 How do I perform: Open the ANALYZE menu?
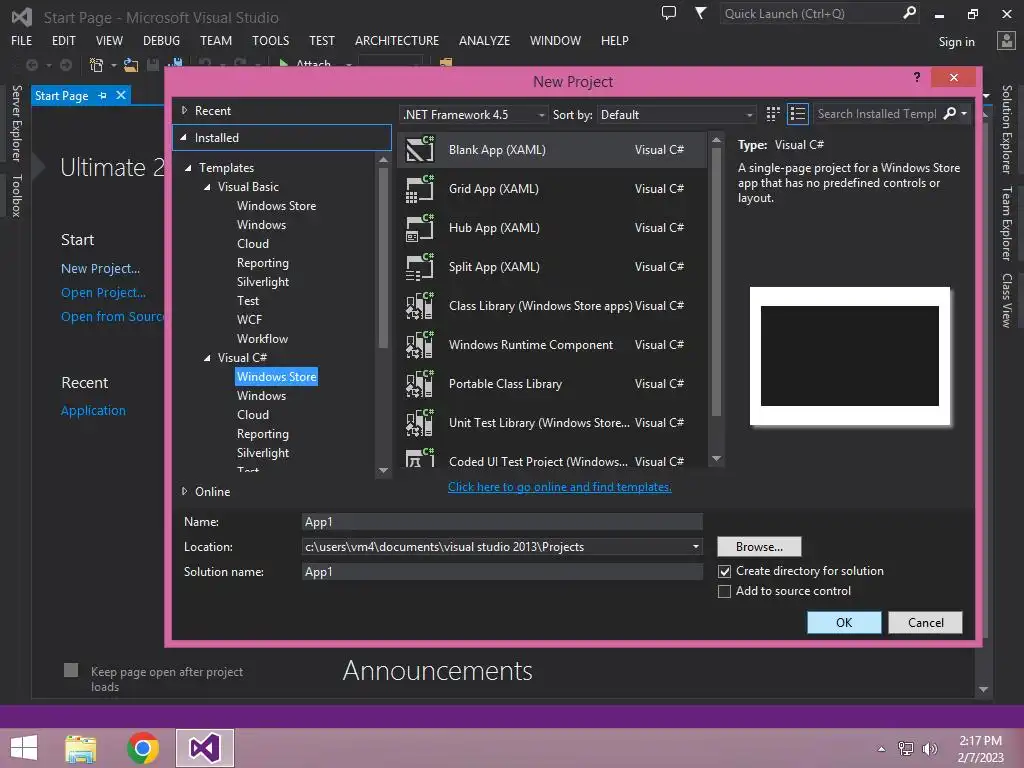pos(484,40)
